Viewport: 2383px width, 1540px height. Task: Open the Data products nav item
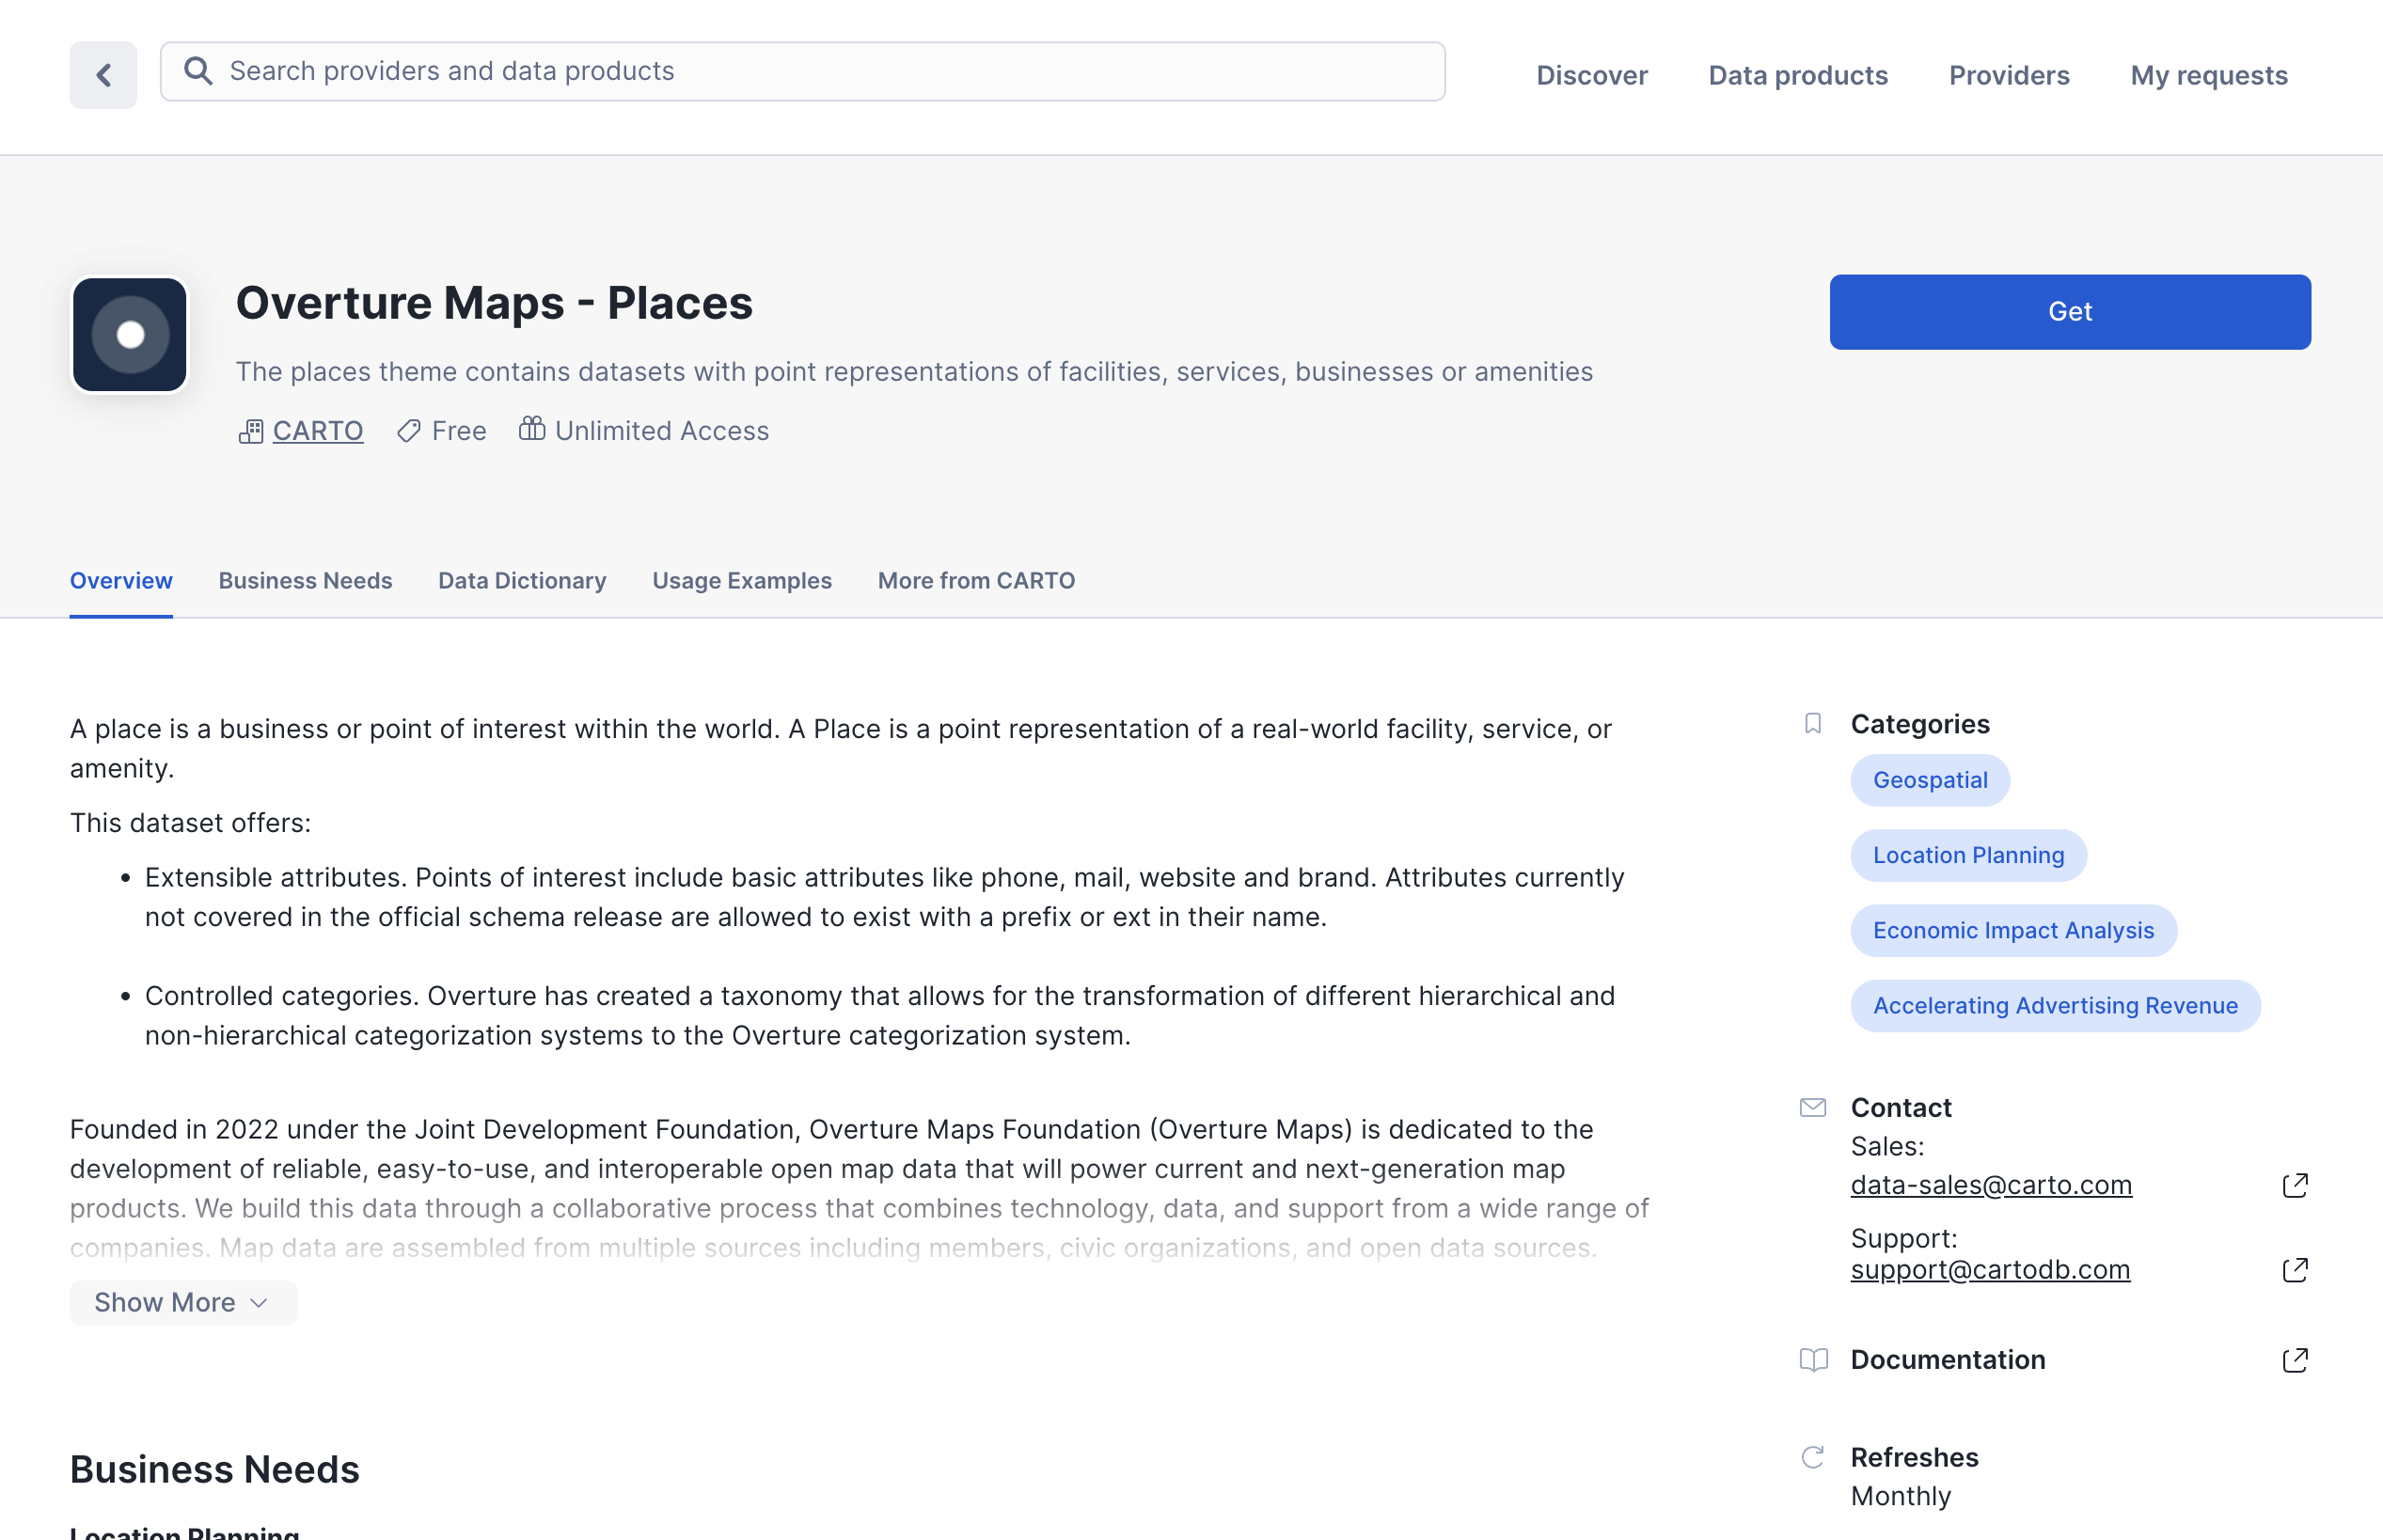coord(1798,75)
